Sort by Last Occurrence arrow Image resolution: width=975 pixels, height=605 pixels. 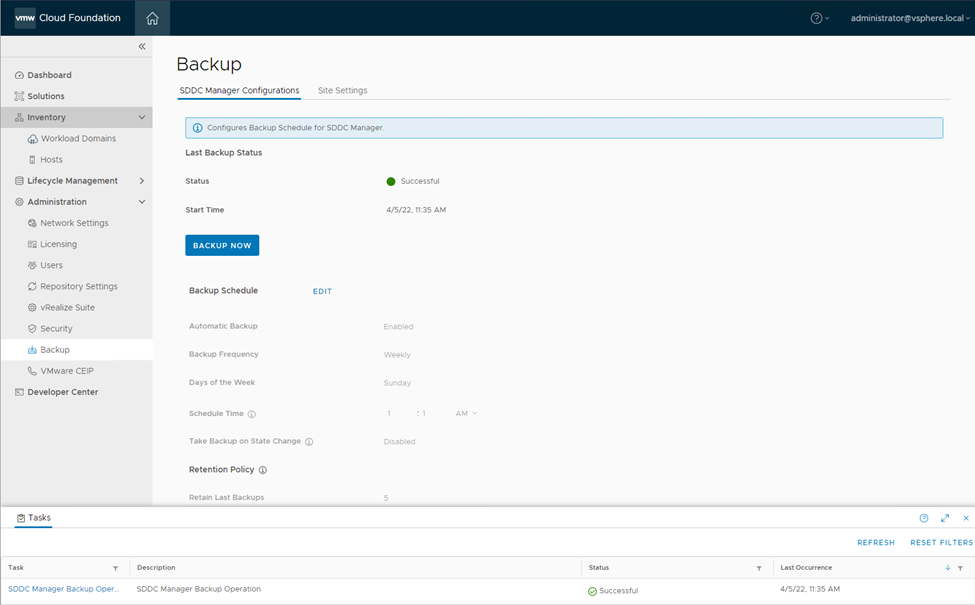tap(948, 568)
